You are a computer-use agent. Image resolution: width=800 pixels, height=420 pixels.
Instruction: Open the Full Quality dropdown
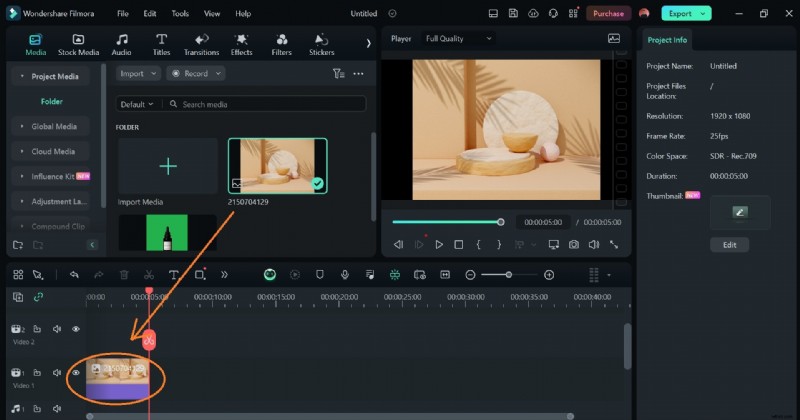(459, 38)
